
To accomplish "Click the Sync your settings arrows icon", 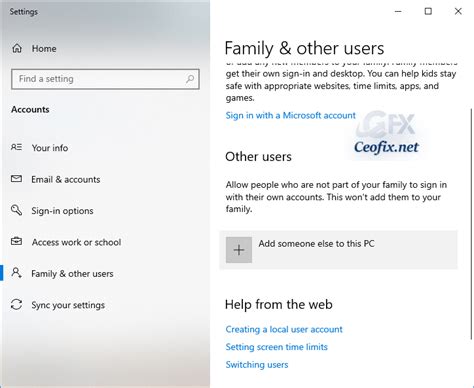I will coord(16,304).
